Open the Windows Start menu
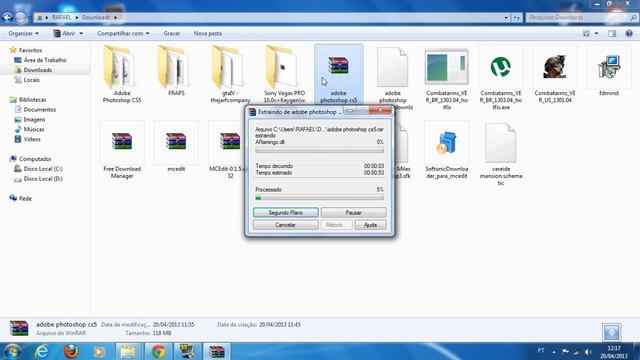This screenshot has height=360, width=640. [x=12, y=351]
